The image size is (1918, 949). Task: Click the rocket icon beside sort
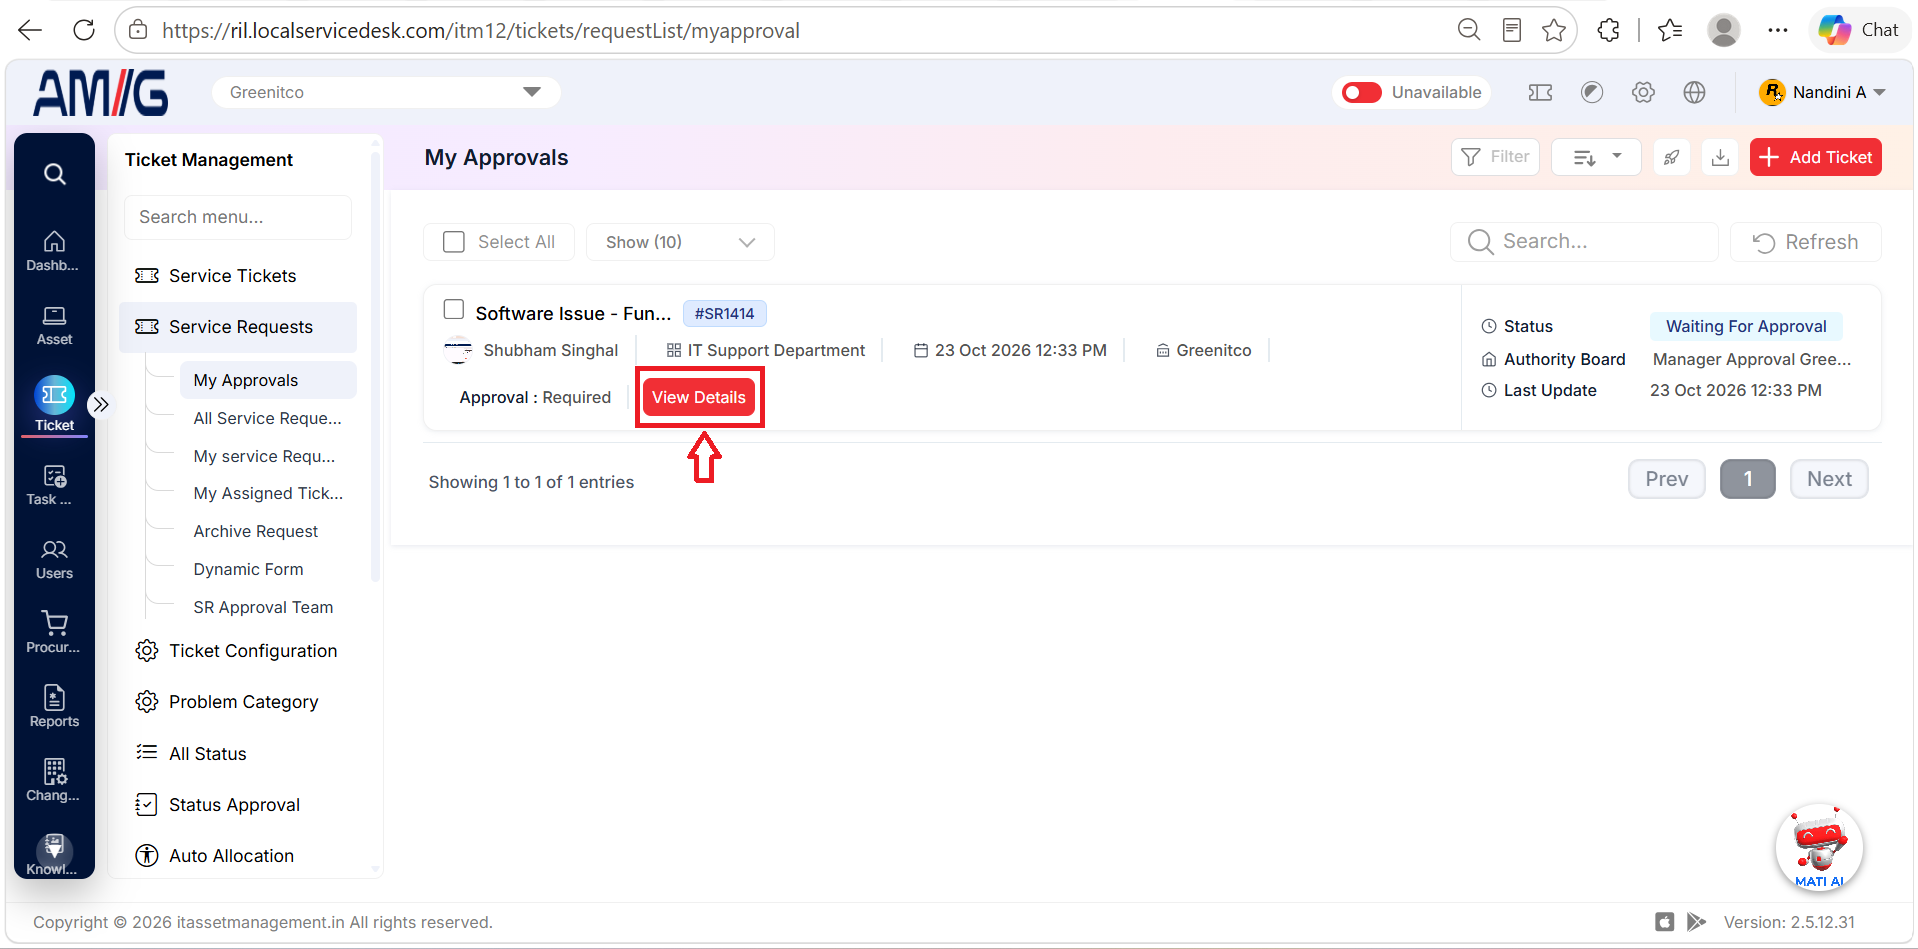click(1671, 157)
